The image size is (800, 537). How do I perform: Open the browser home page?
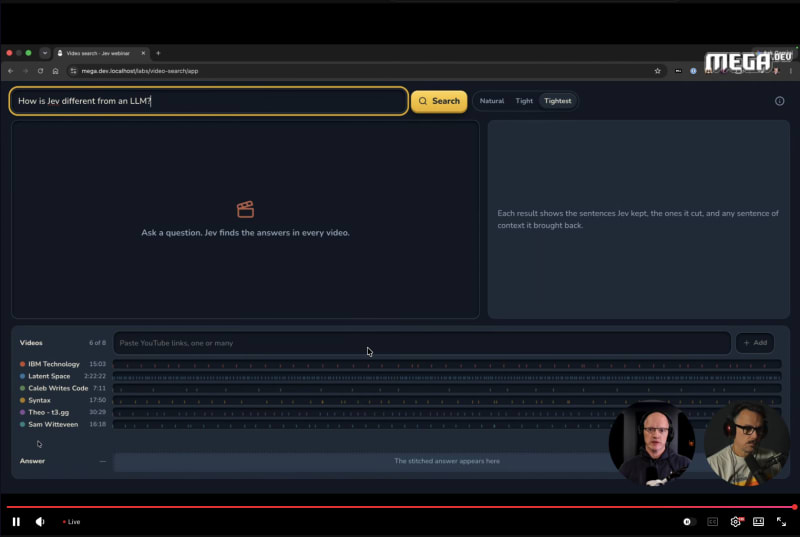click(55, 71)
